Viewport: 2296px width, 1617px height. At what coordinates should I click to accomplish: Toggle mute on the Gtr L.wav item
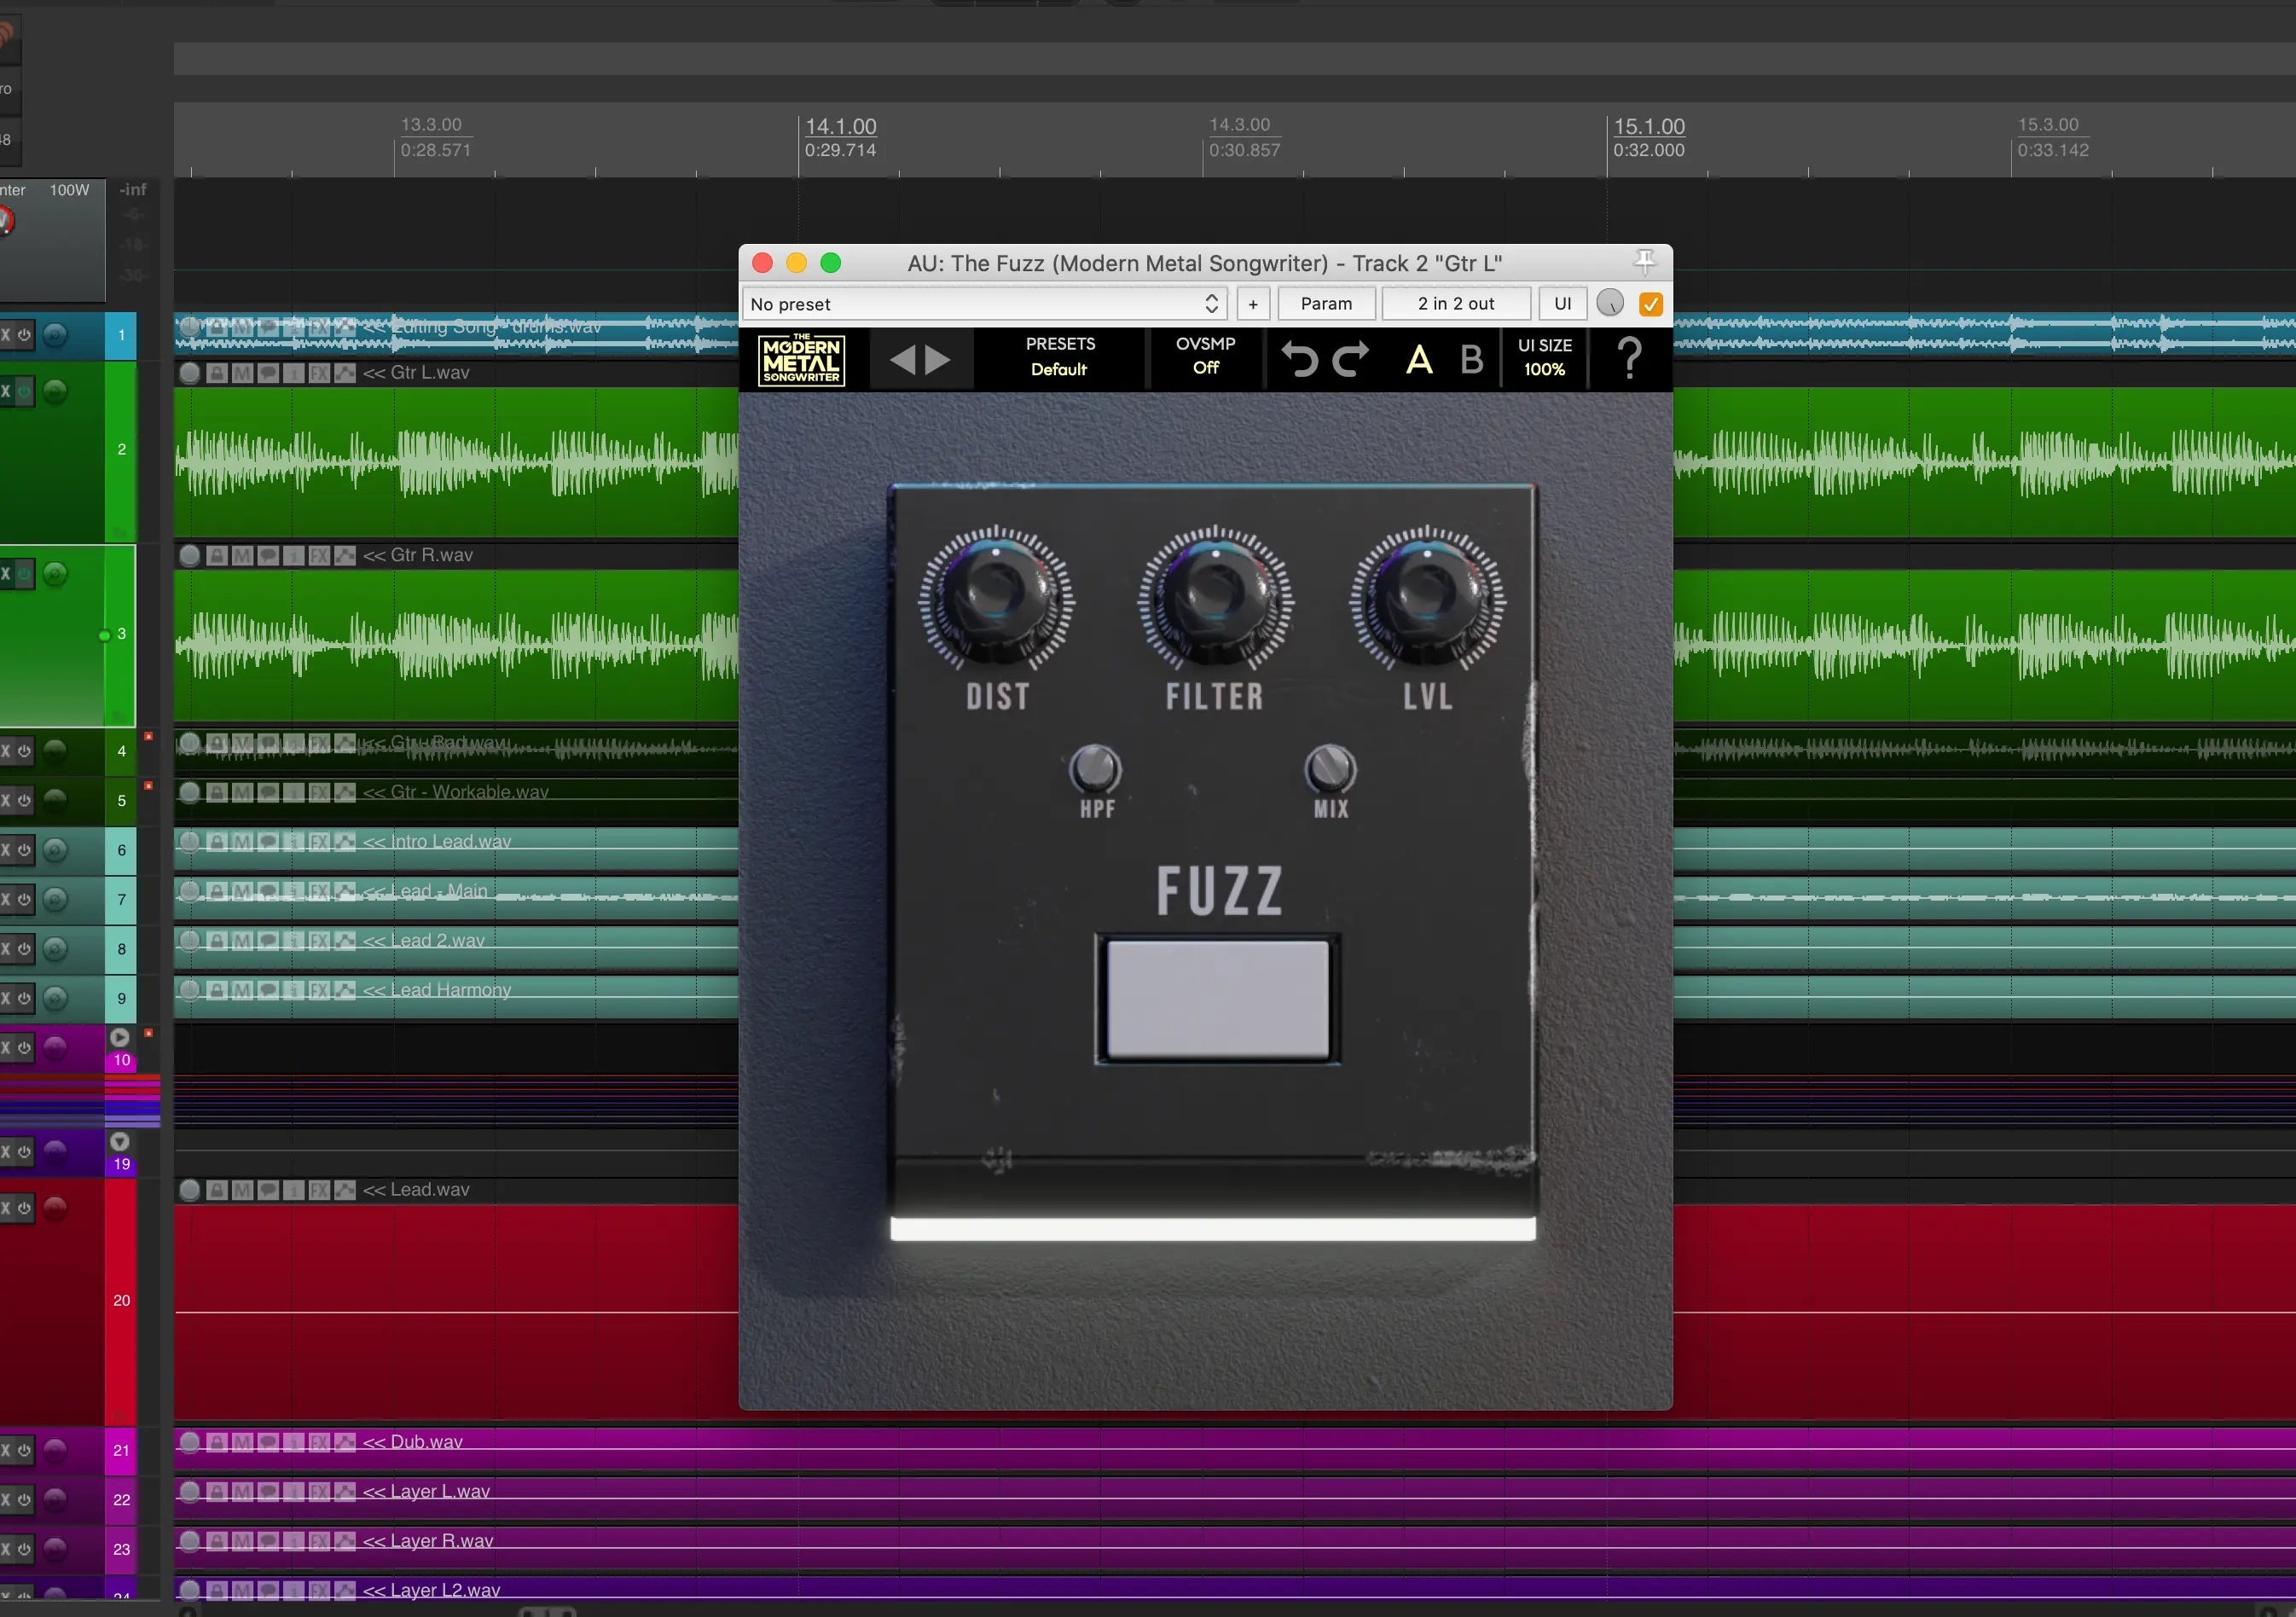[x=242, y=373]
